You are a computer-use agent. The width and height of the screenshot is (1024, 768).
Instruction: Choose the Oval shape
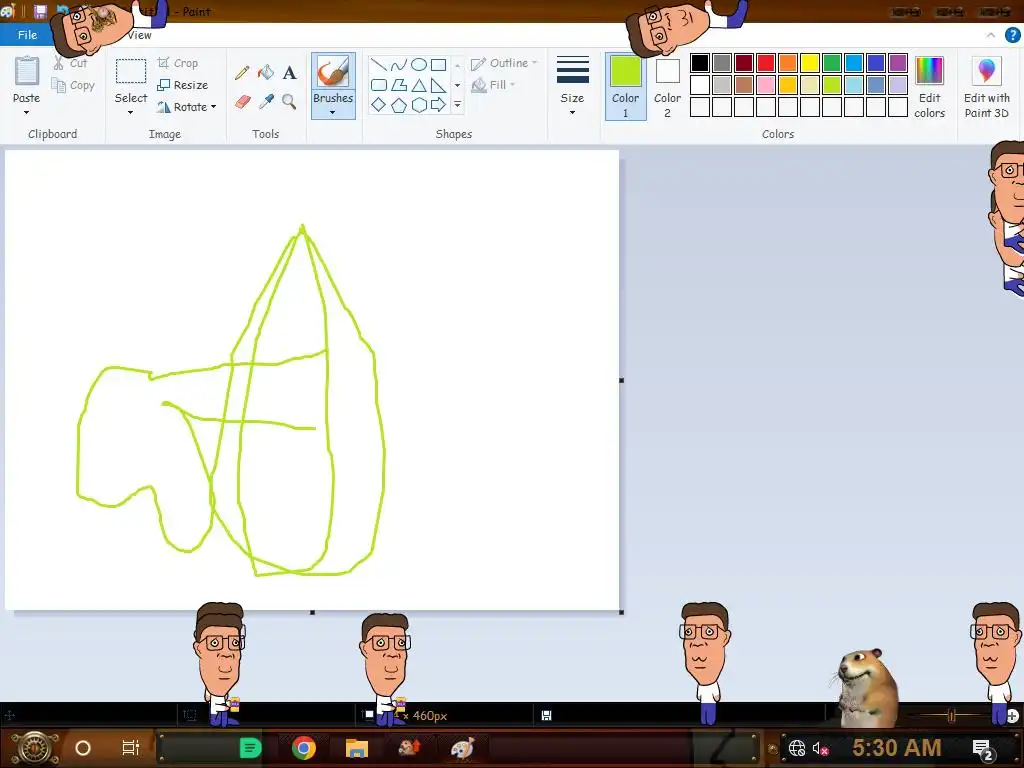(419, 65)
